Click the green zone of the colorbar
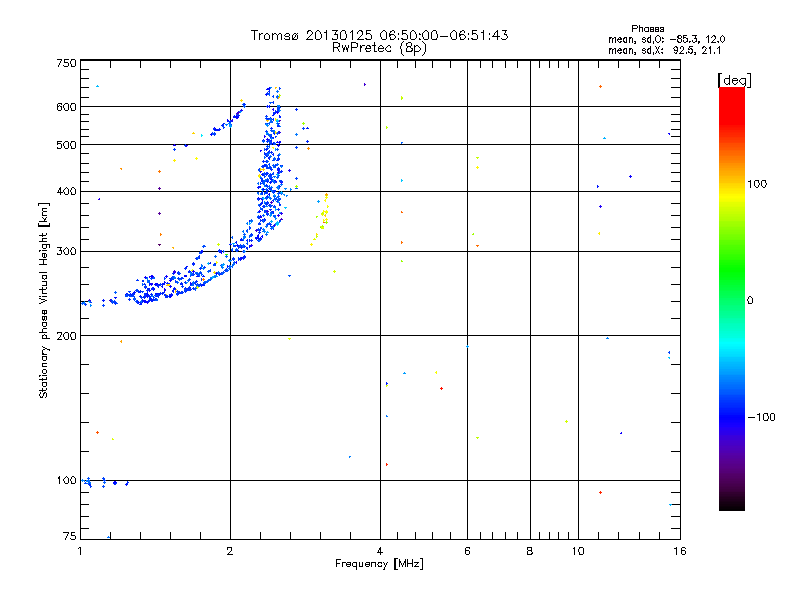This screenshot has height=600, width=800. tap(732, 270)
